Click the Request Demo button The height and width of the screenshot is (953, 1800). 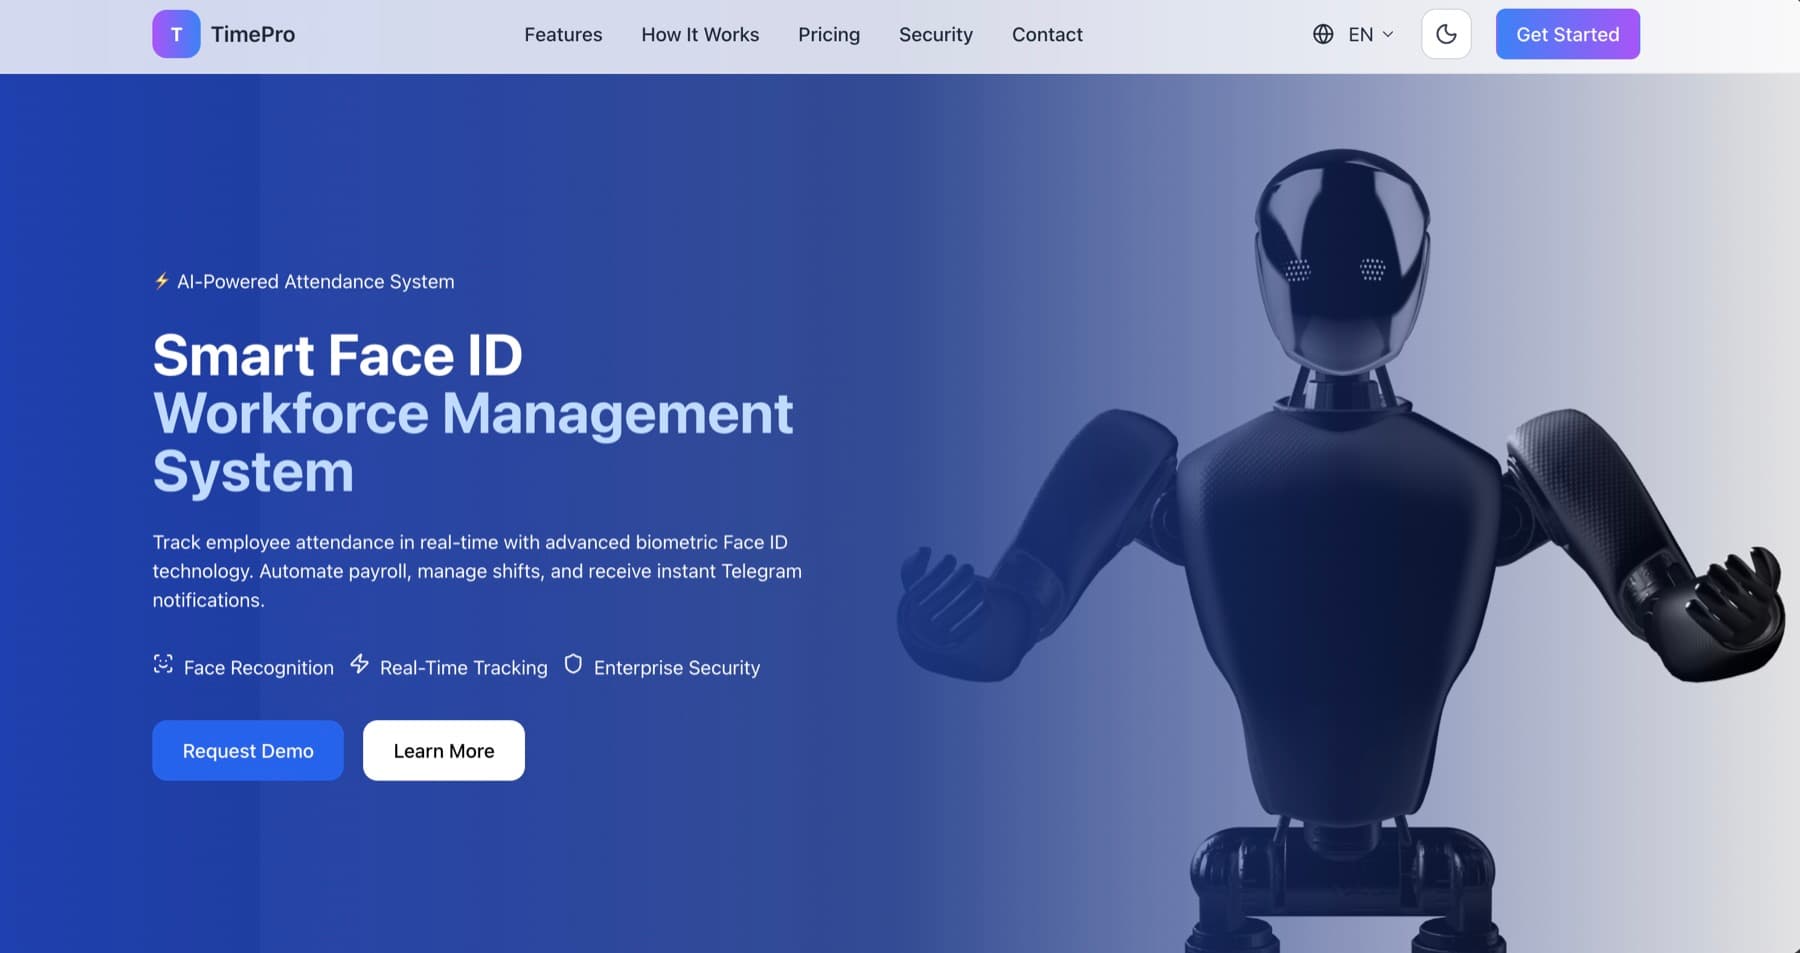pyautogui.click(x=248, y=750)
